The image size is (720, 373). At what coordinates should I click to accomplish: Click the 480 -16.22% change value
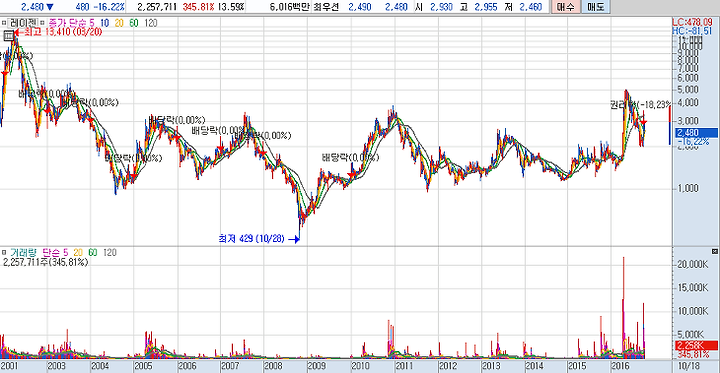click(x=100, y=7)
